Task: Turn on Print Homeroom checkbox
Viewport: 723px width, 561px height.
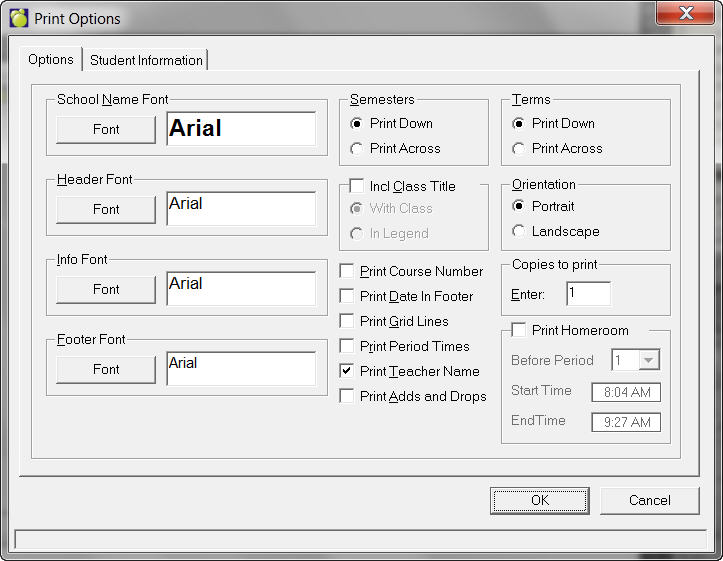Action: pyautogui.click(x=519, y=330)
